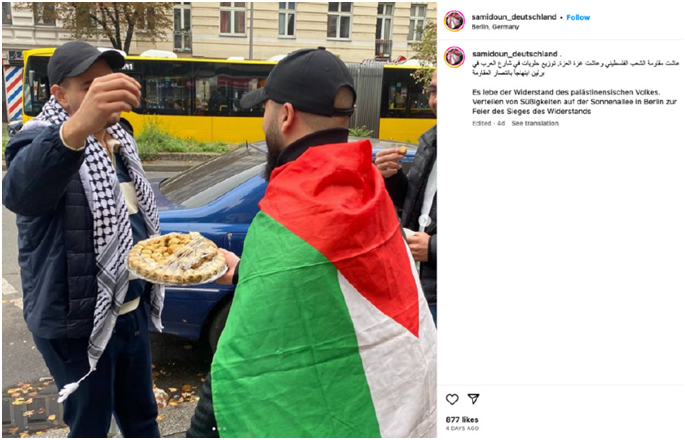This screenshot has height=440, width=685.
Task: Follow the samidoun_deutschland account
Action: tap(578, 17)
